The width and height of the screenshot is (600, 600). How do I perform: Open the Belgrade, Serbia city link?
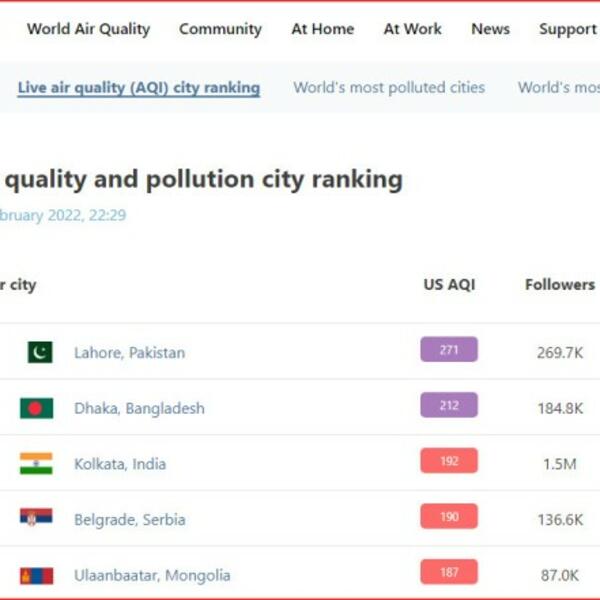click(129, 520)
